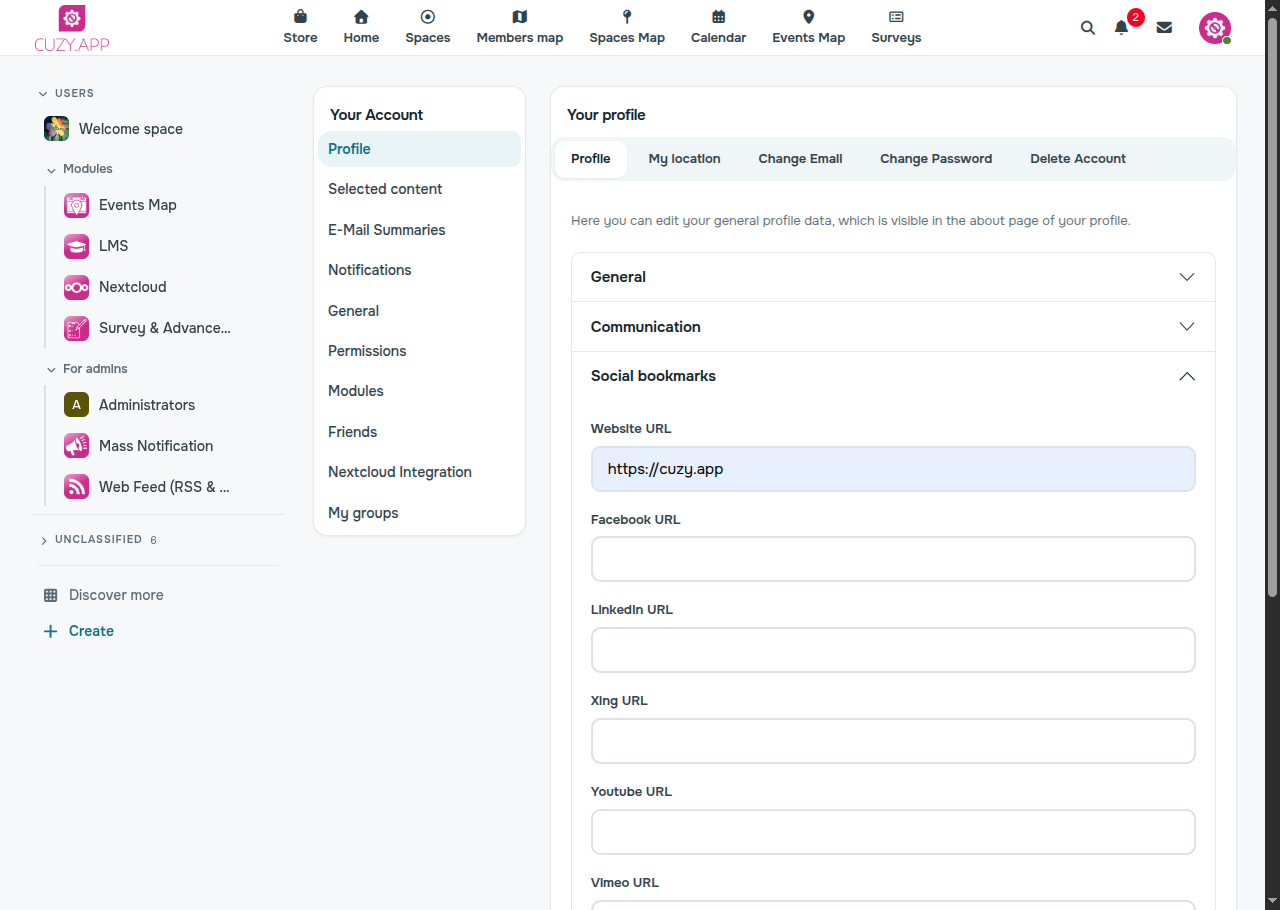Collapse the Modules tree group
This screenshot has width=1280, height=910.
point(51,170)
